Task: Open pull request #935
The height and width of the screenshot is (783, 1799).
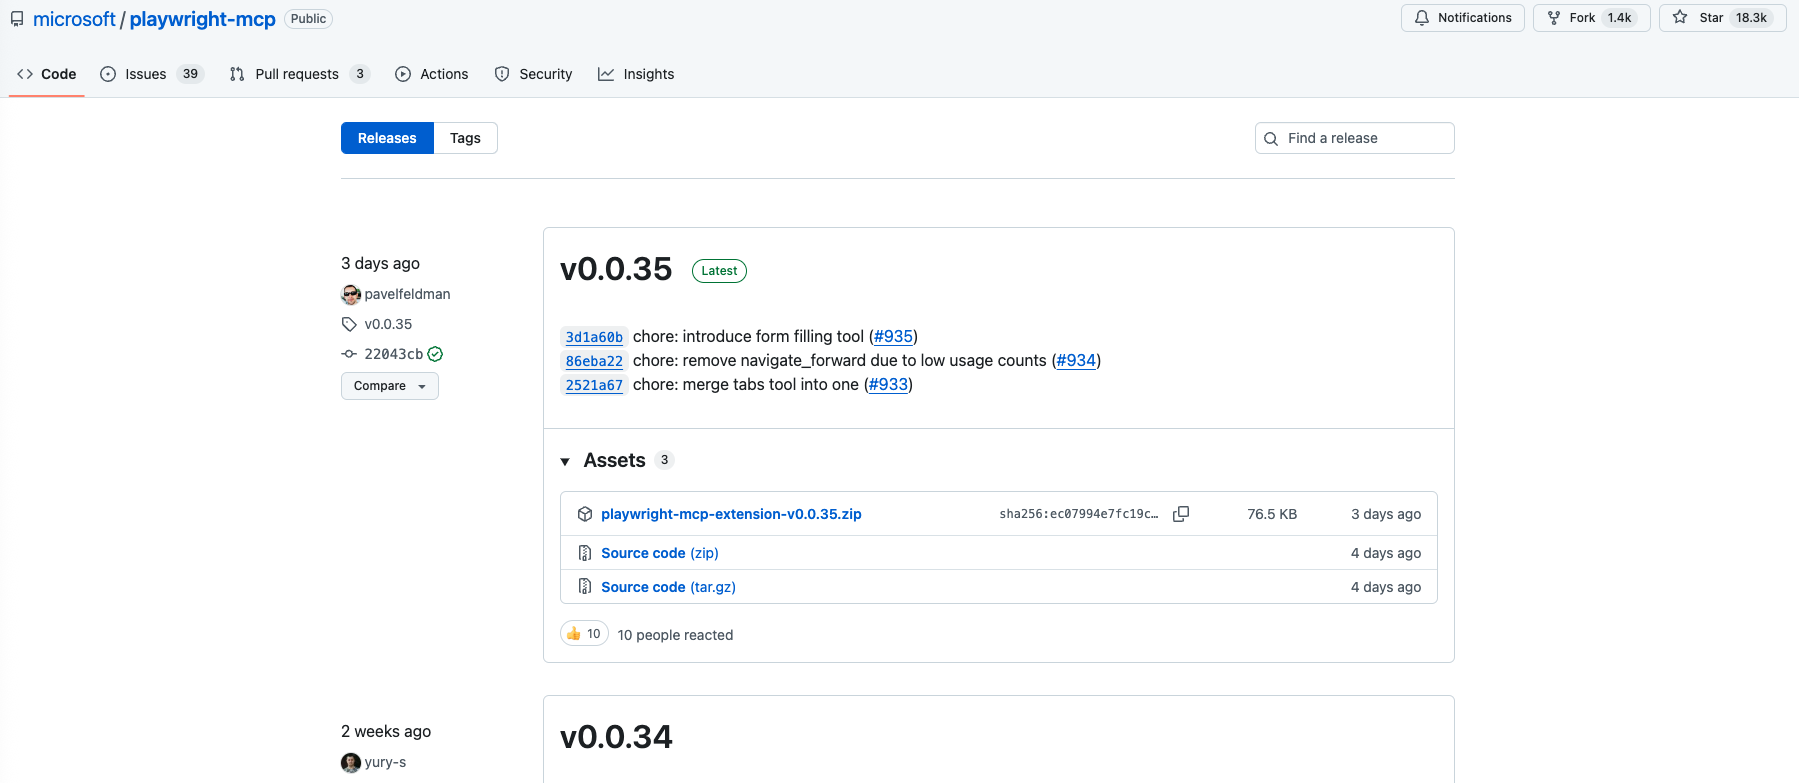Action: (x=893, y=336)
